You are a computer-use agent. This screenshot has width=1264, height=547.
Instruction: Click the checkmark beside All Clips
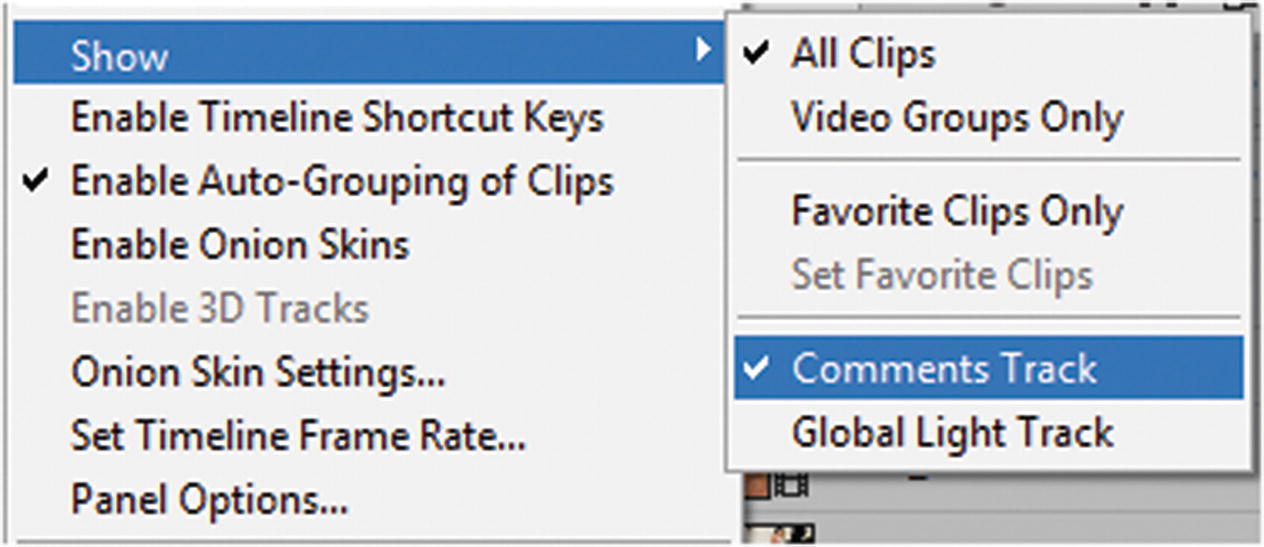(759, 53)
